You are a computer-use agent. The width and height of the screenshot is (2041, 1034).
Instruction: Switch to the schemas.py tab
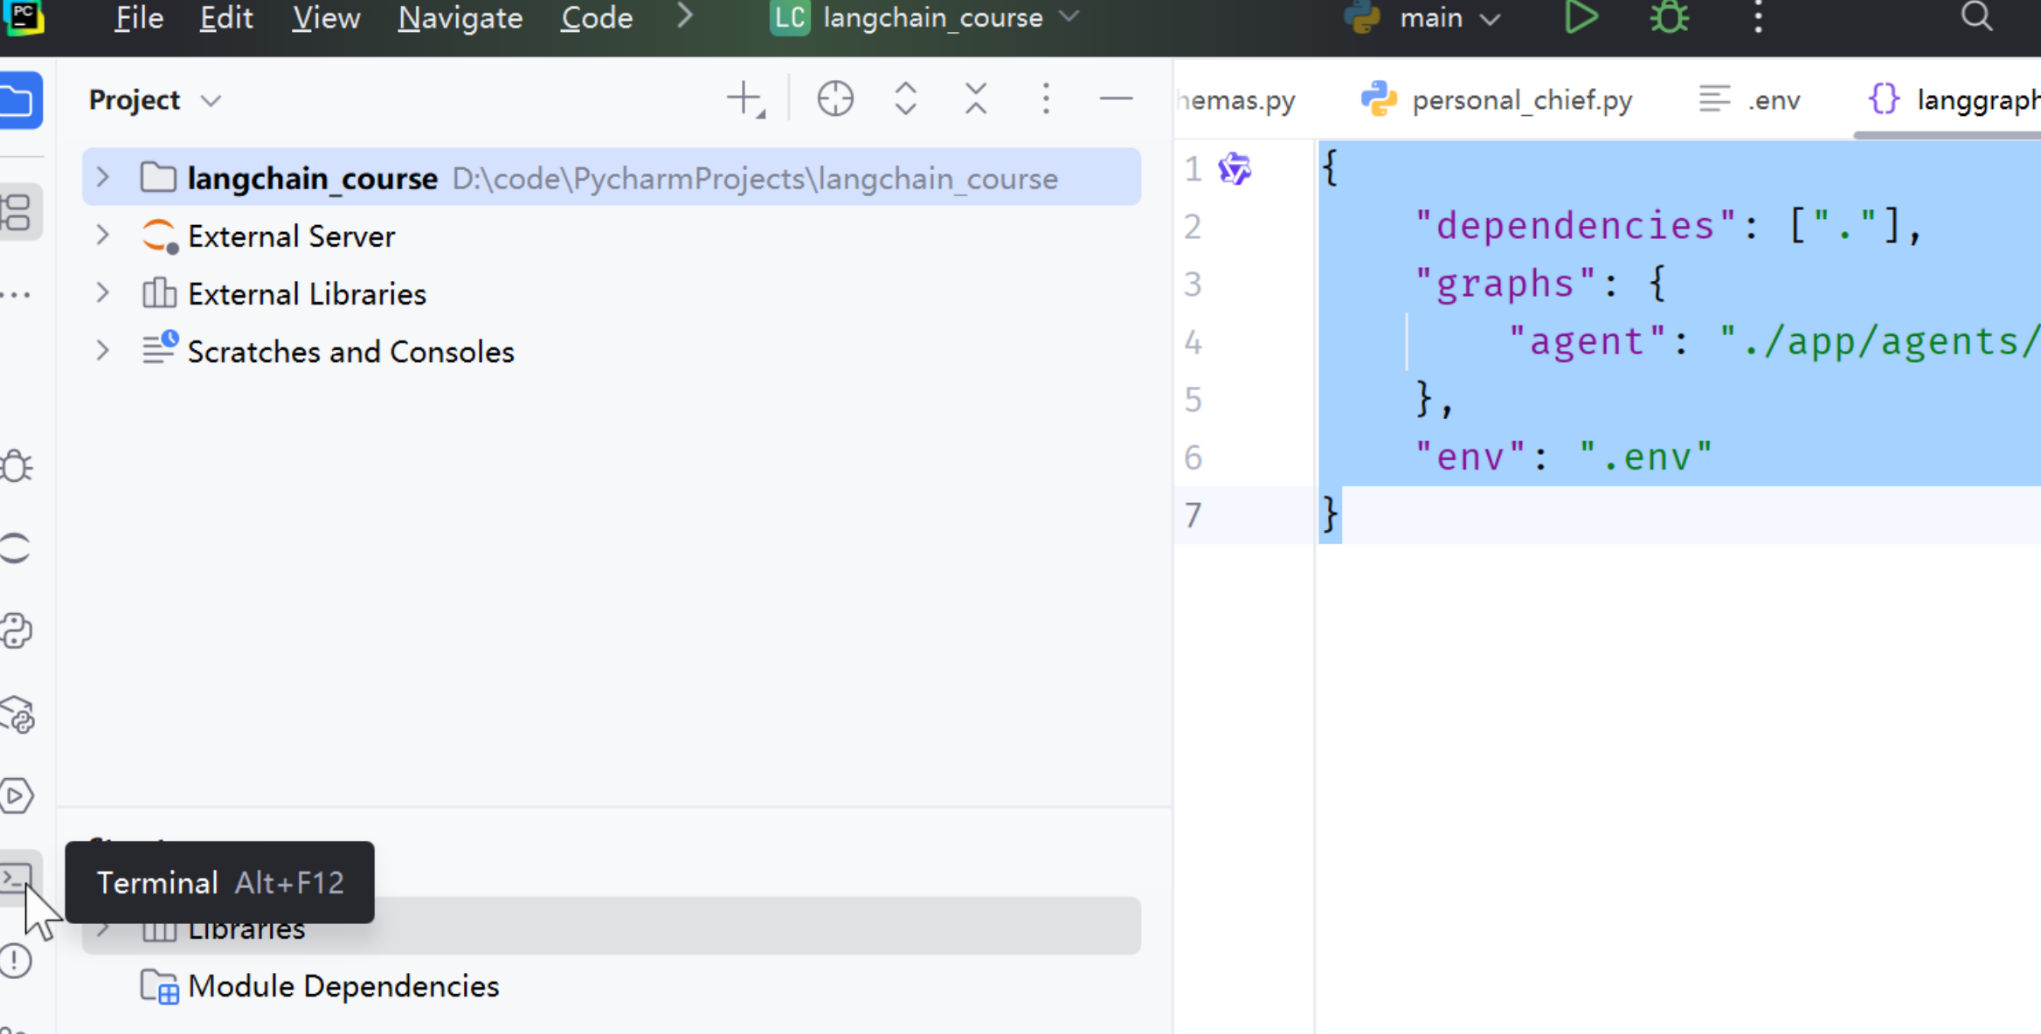point(1237,100)
